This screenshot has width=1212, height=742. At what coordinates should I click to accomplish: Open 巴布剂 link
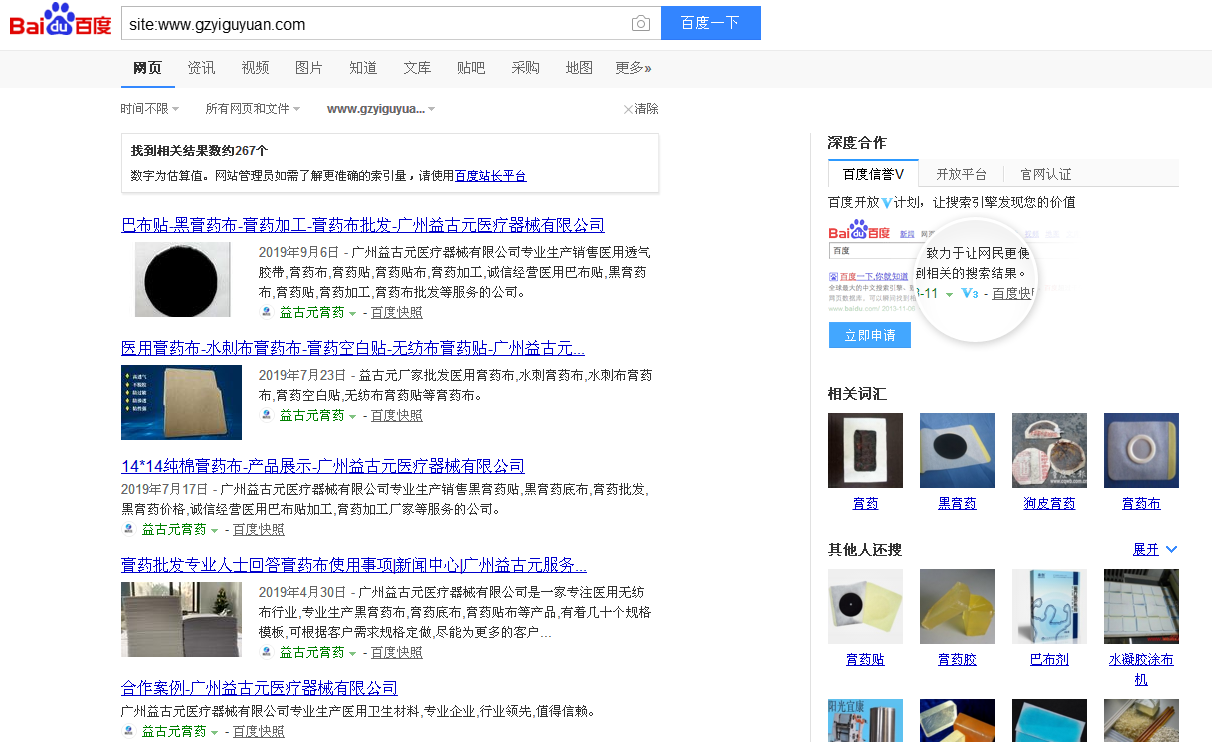(x=1049, y=659)
